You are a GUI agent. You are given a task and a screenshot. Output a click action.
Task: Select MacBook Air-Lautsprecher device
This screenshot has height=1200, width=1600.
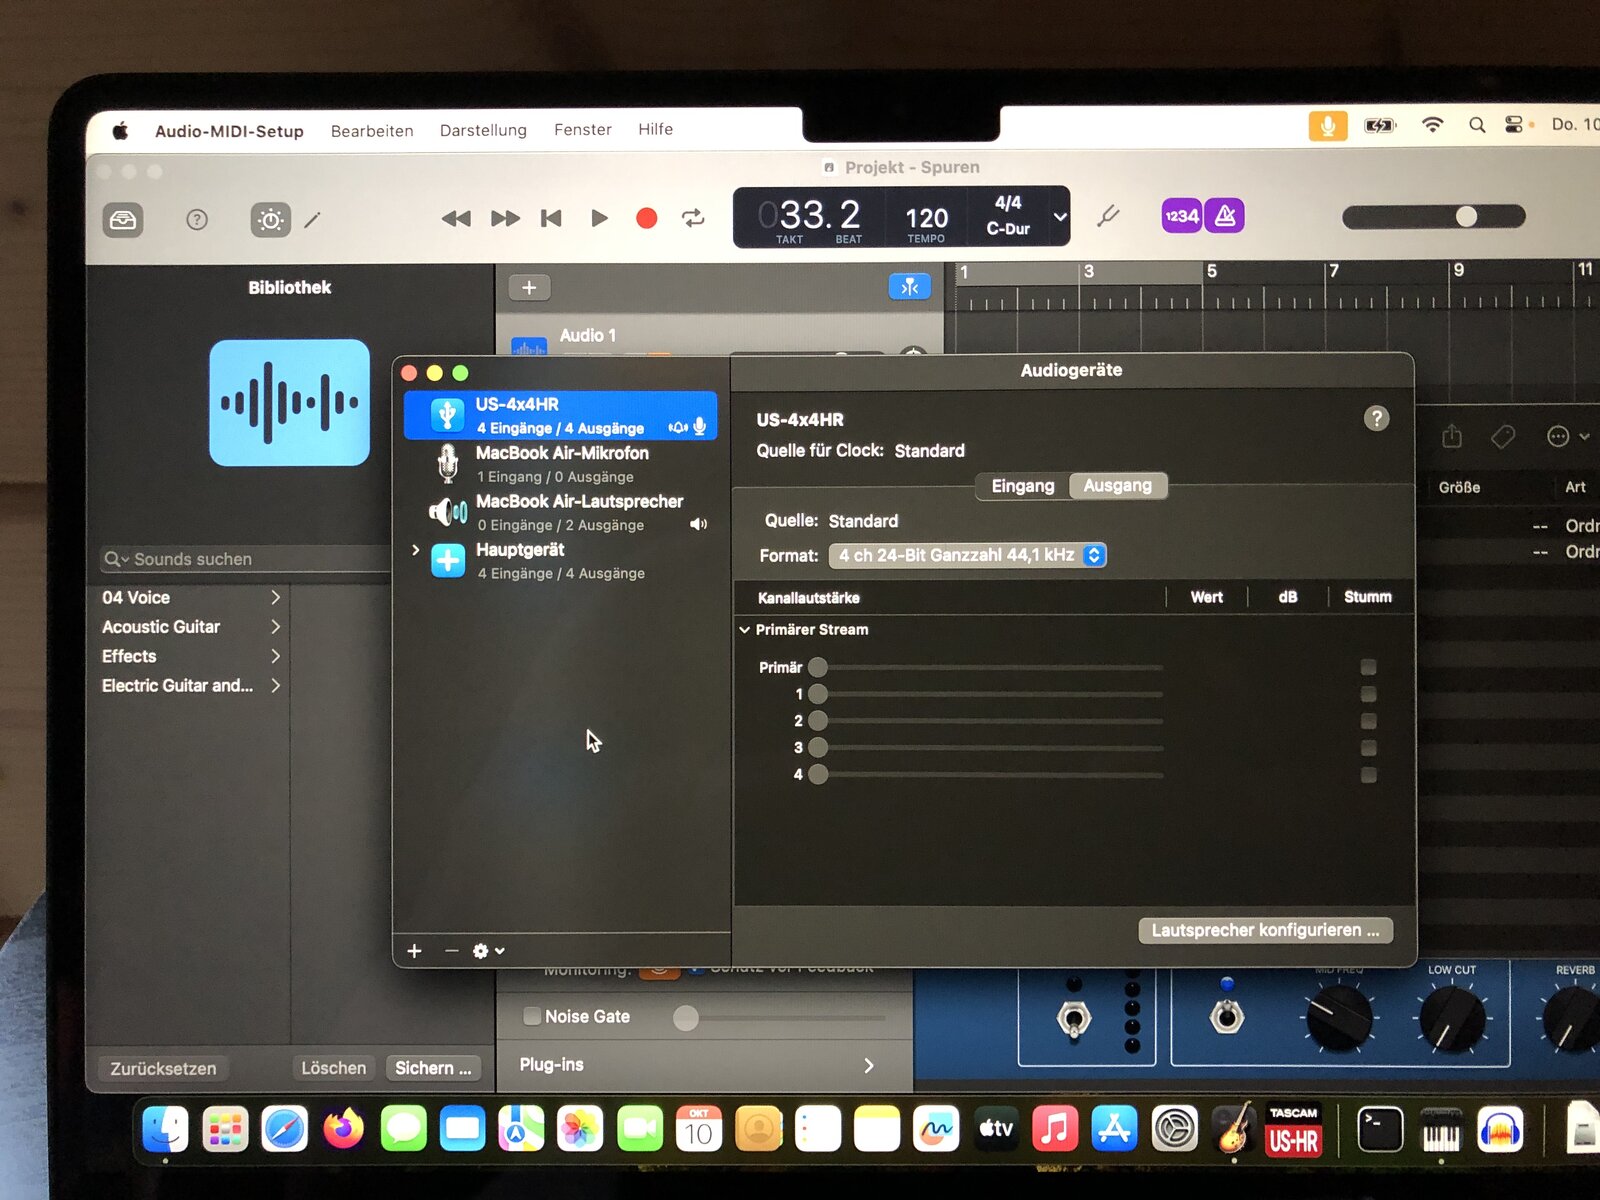click(560, 512)
